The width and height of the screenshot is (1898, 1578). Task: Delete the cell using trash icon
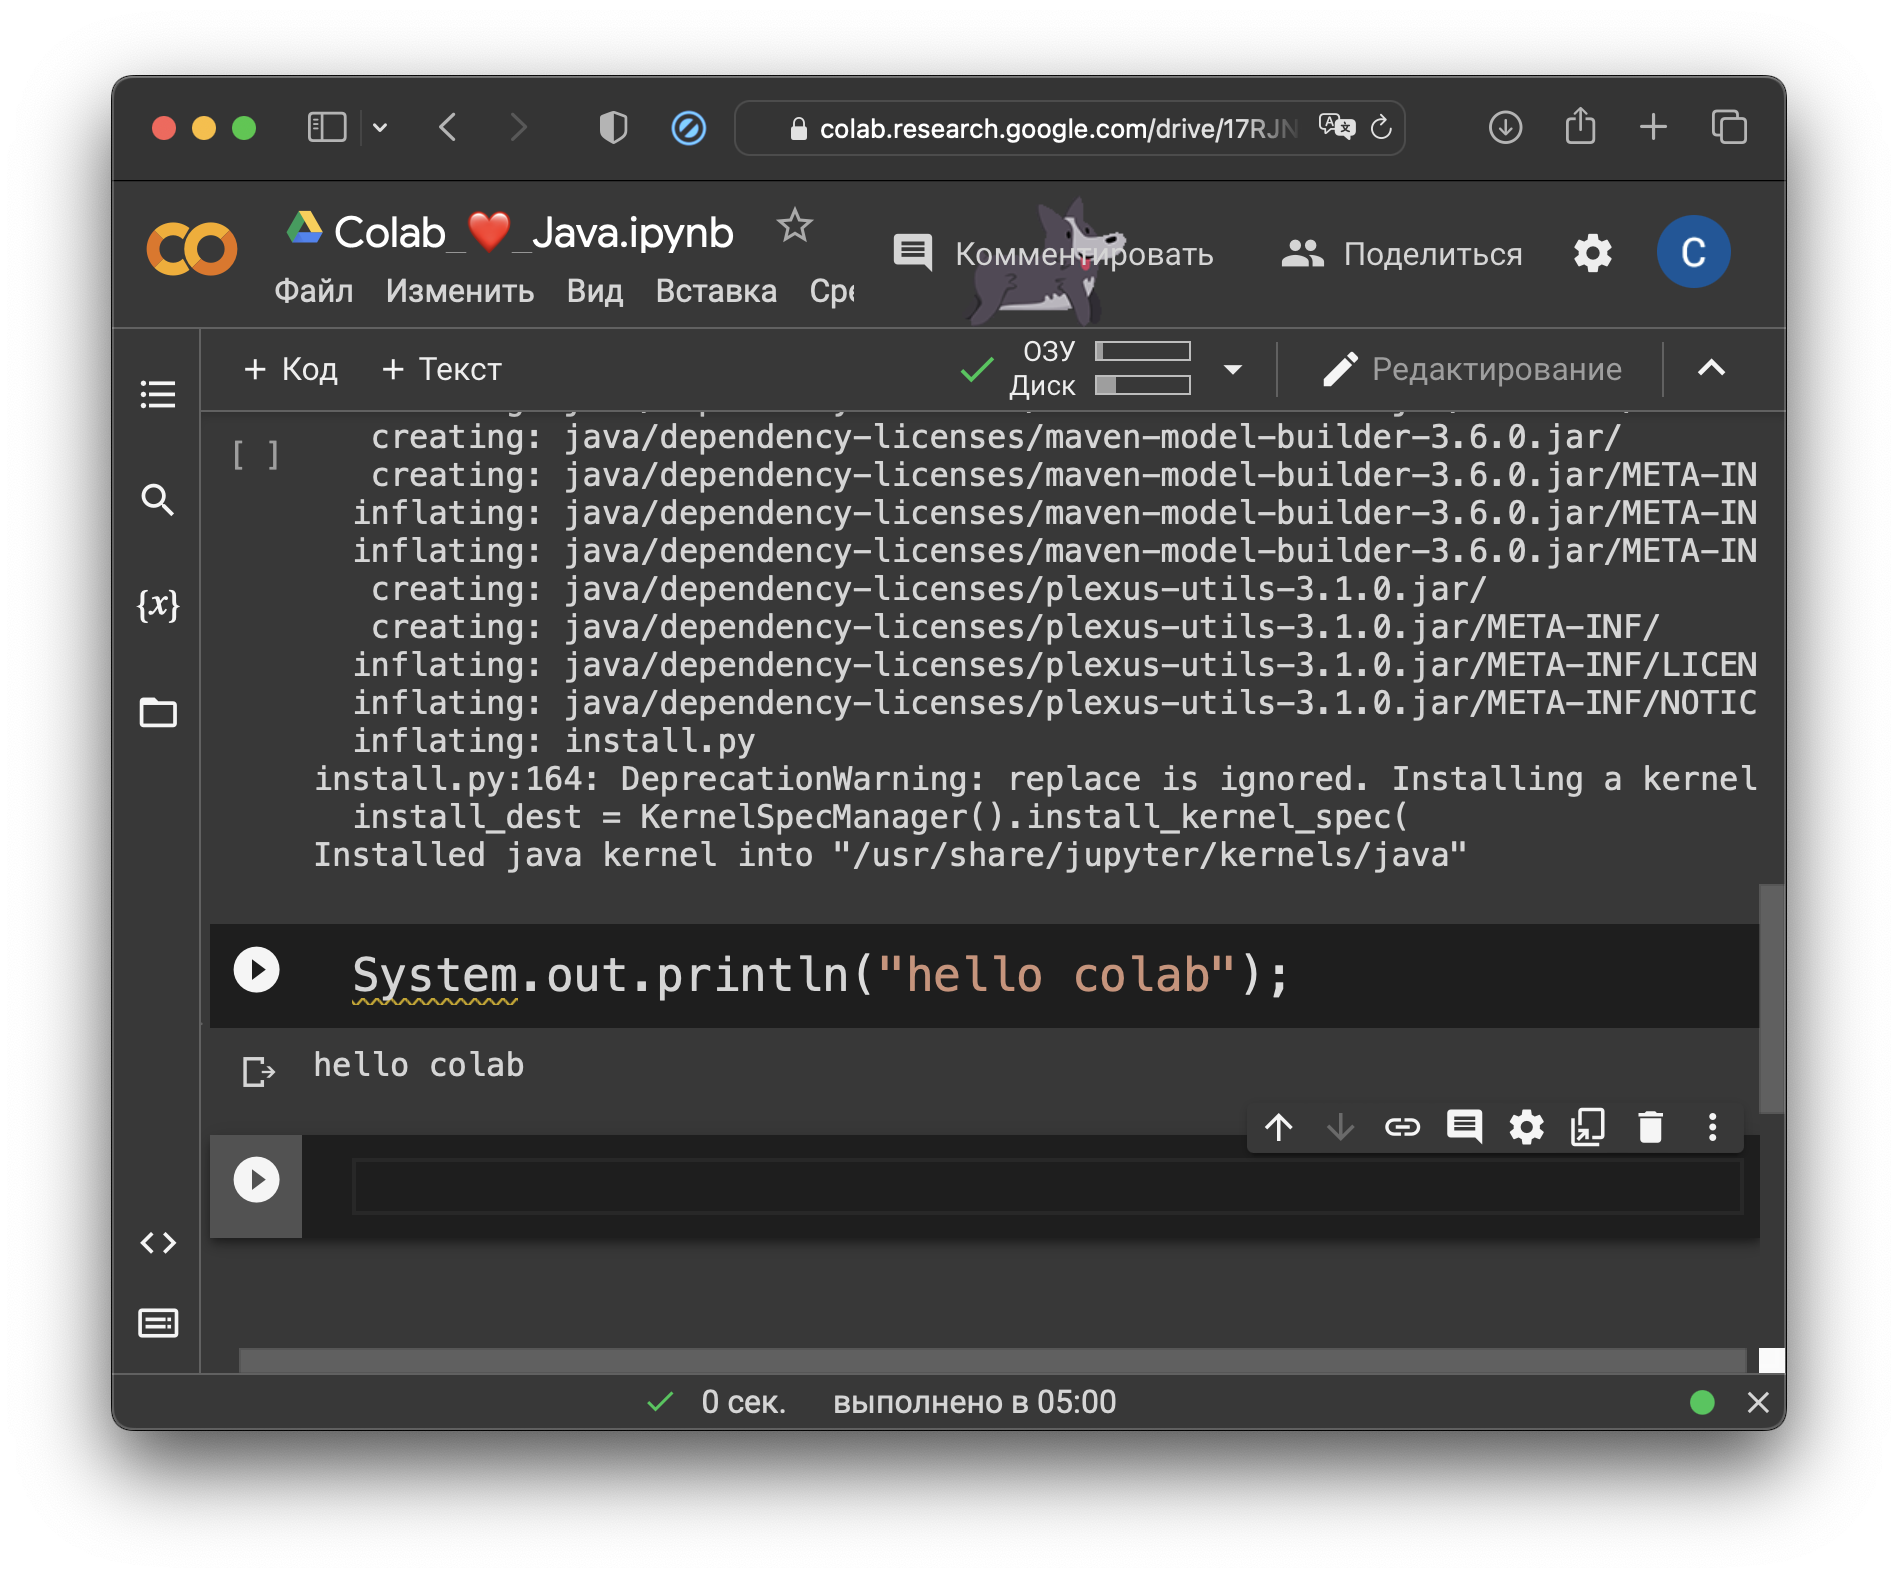pyautogui.click(x=1650, y=1127)
